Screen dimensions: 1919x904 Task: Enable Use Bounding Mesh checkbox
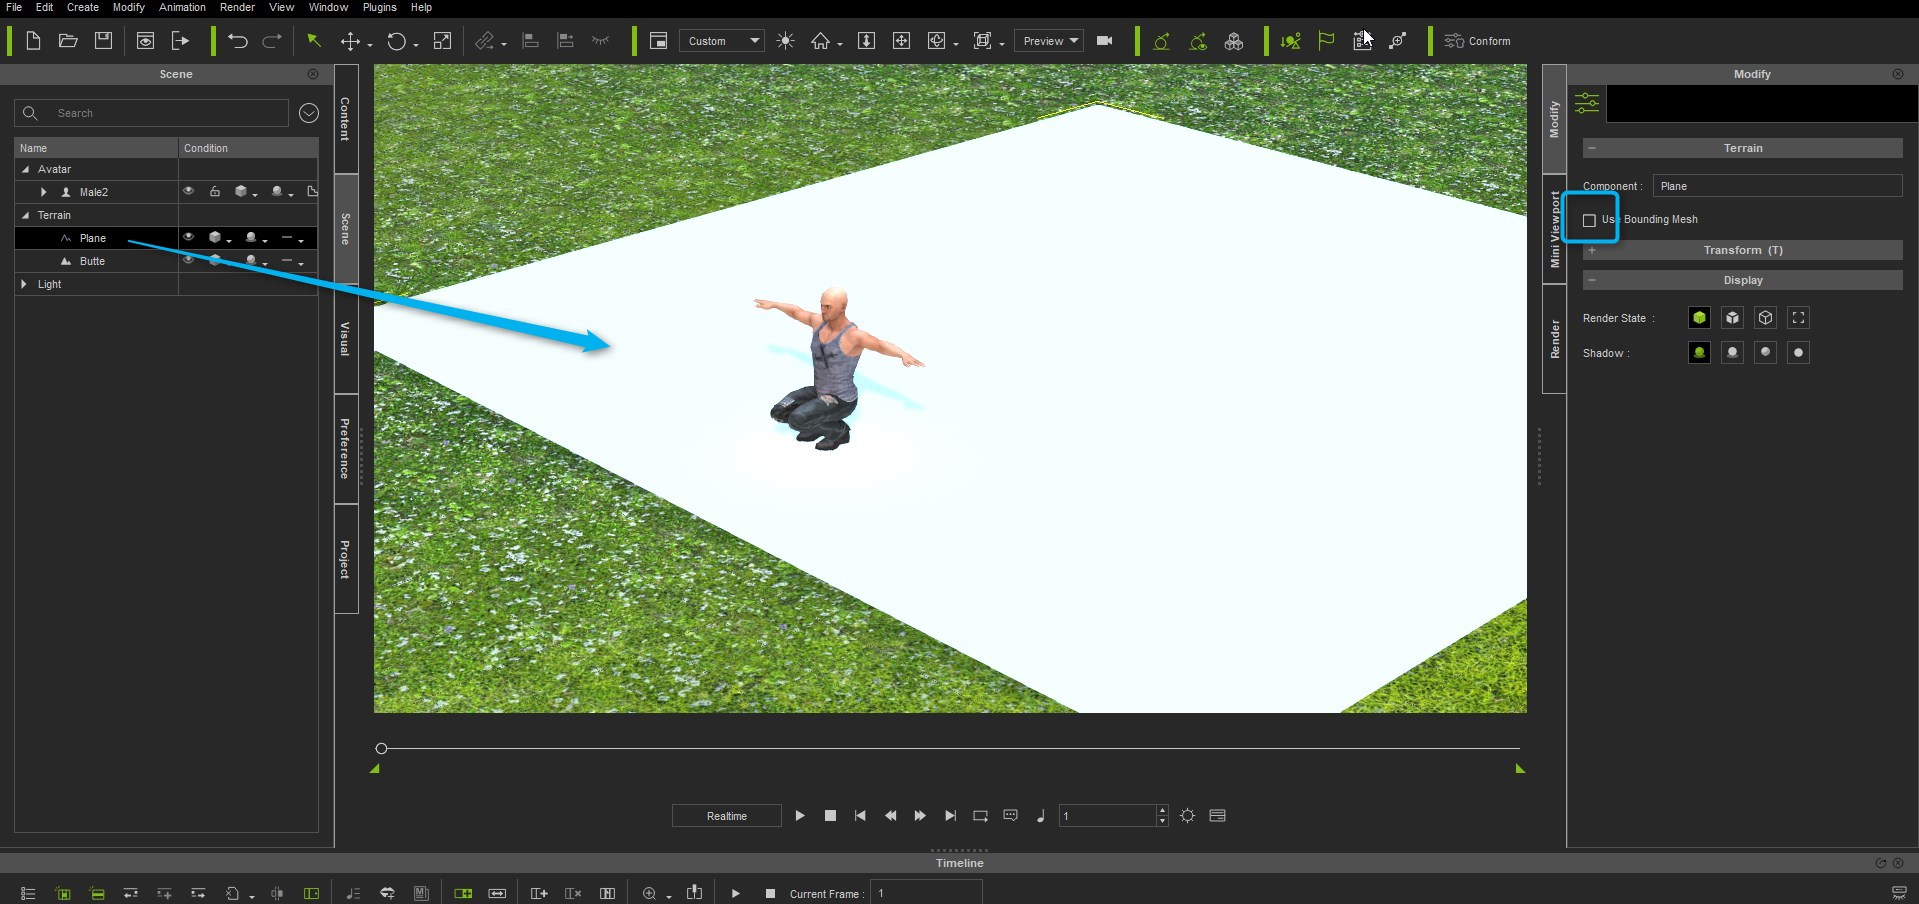tap(1589, 220)
